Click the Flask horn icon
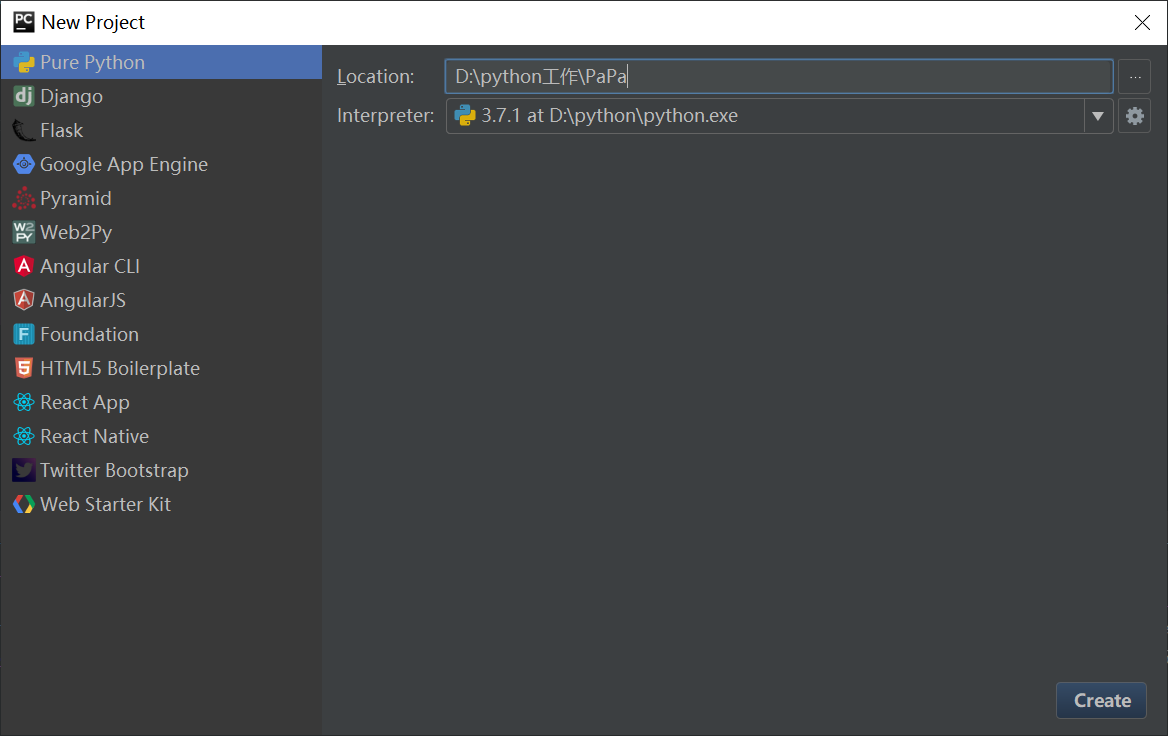 pos(24,130)
